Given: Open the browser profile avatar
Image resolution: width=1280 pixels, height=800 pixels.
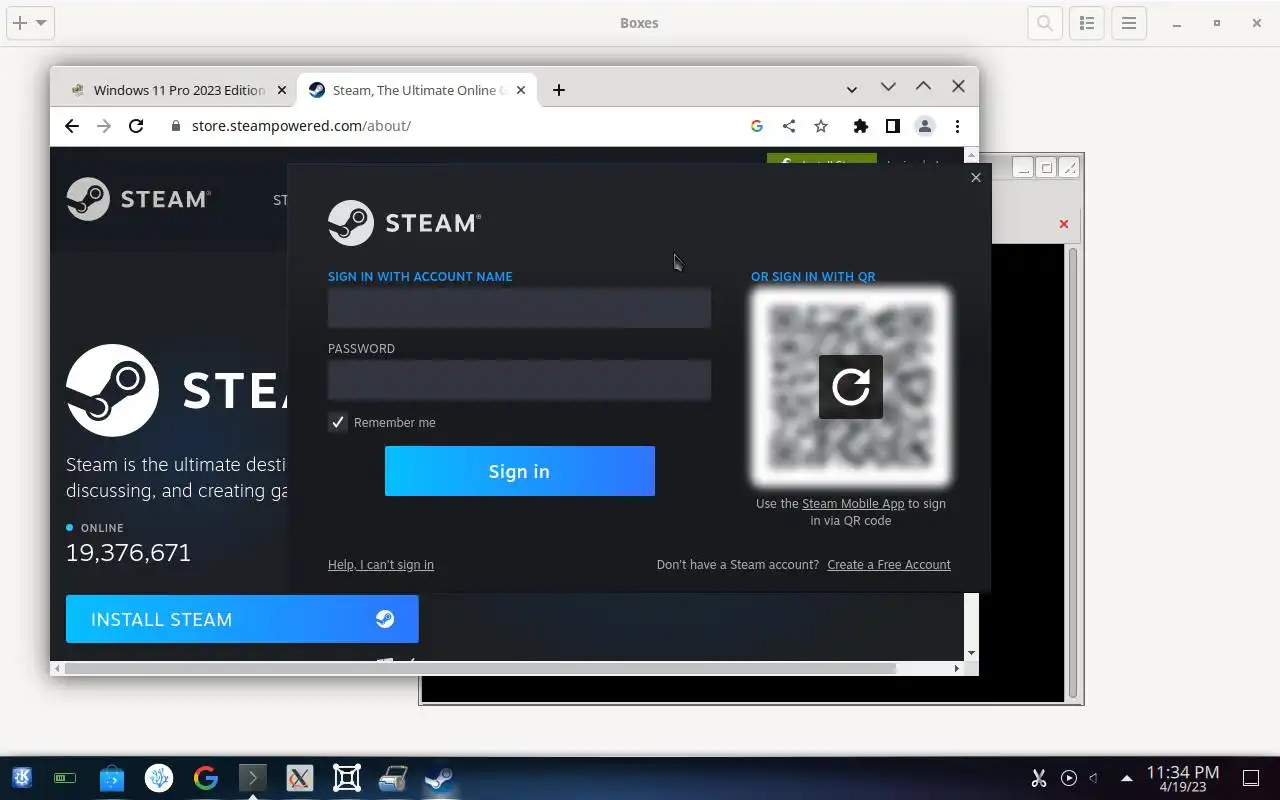Looking at the screenshot, I should pos(925,126).
